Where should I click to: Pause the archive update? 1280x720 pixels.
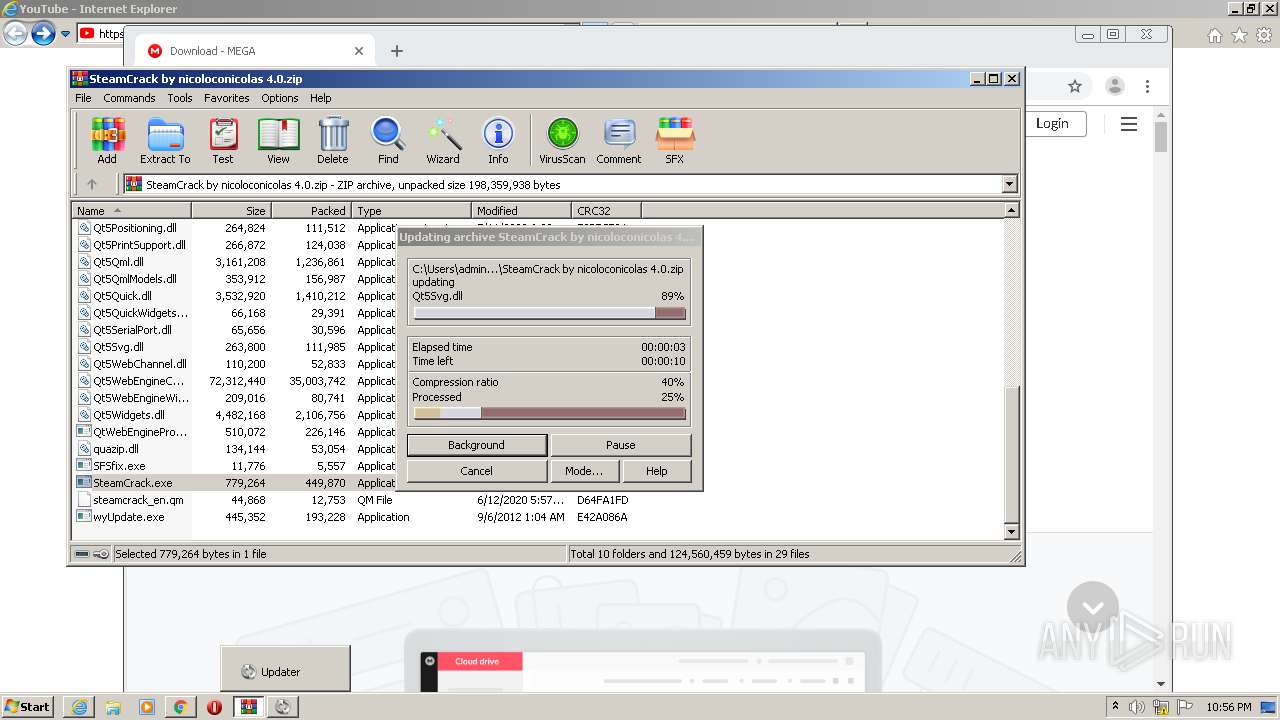point(620,445)
